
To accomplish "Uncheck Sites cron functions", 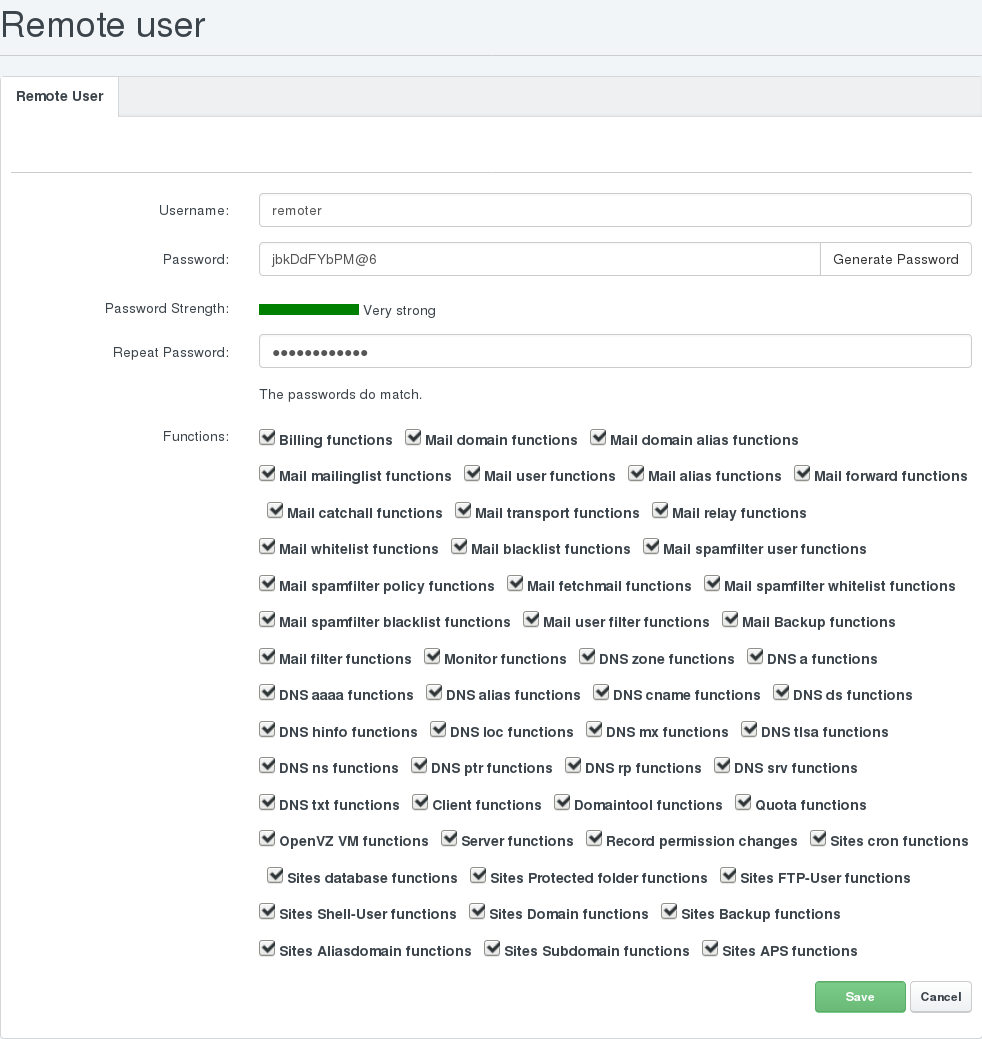I will point(818,838).
